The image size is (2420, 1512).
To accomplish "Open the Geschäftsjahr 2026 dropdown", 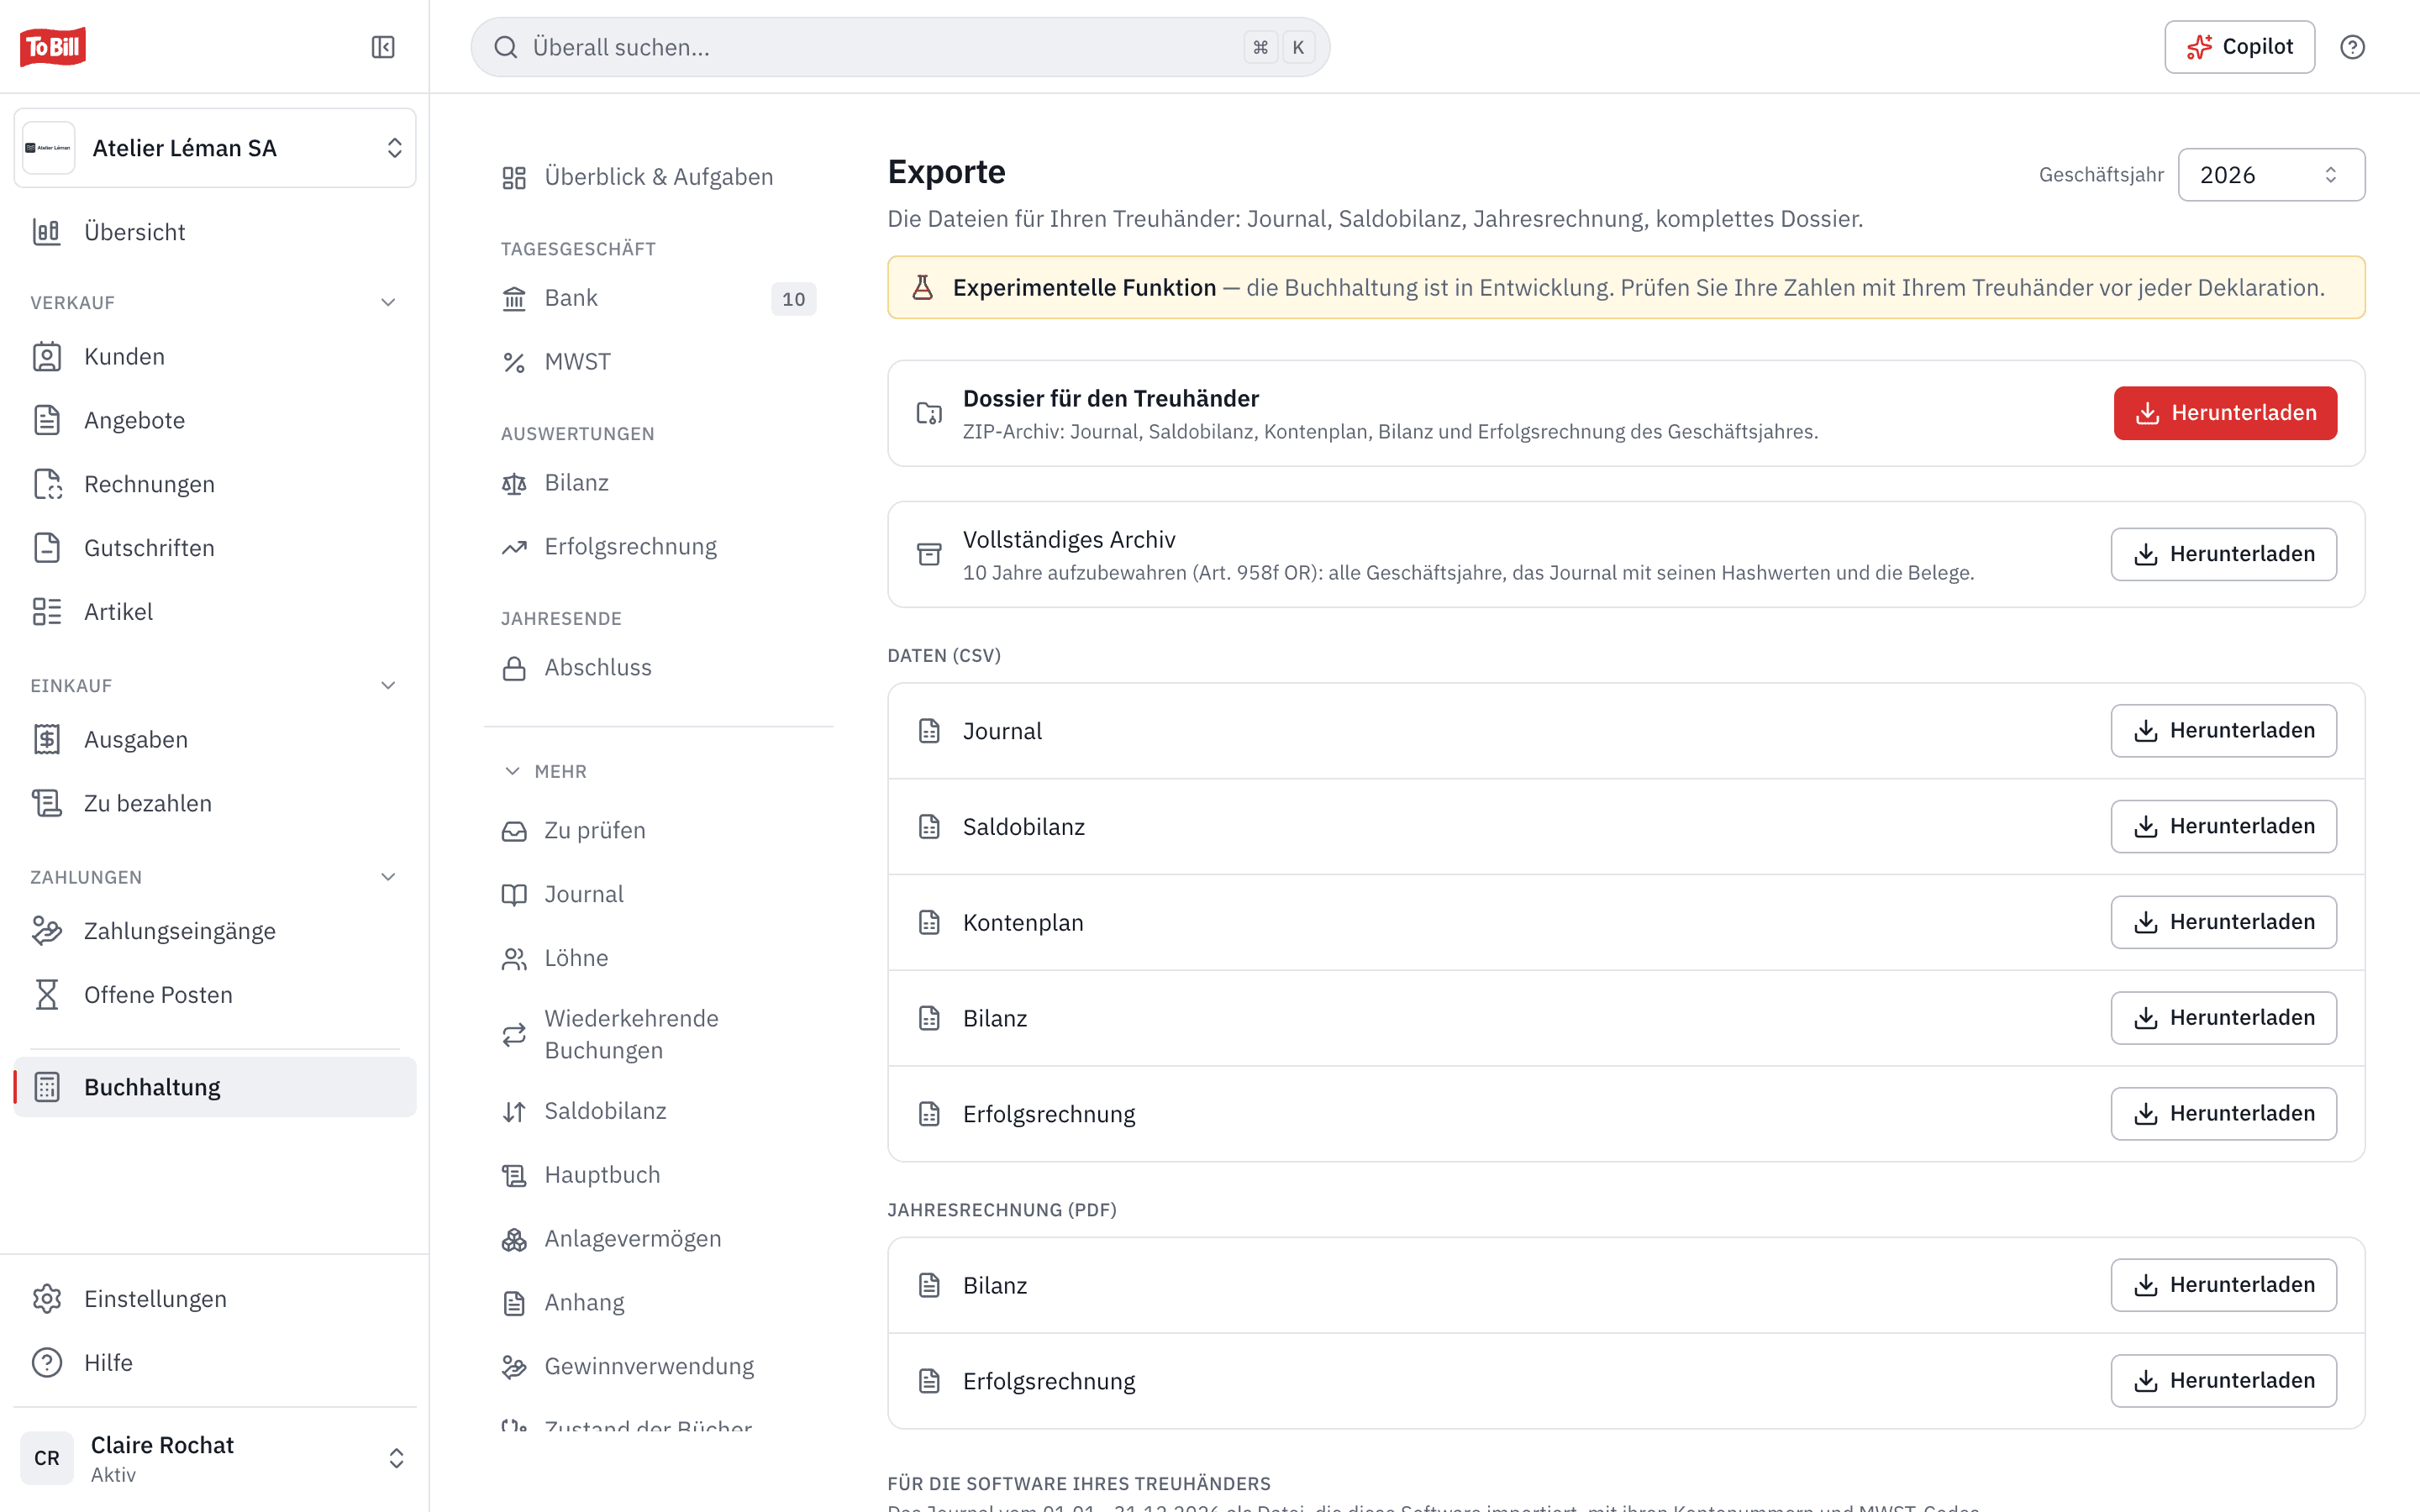I will coord(2271,175).
